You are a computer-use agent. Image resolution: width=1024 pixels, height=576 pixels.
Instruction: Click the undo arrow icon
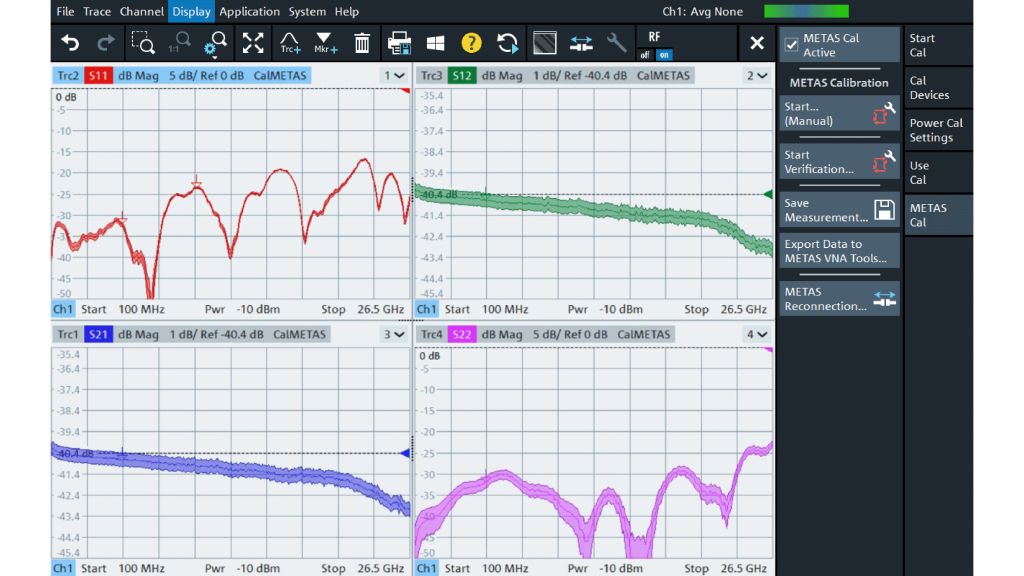(x=70, y=43)
